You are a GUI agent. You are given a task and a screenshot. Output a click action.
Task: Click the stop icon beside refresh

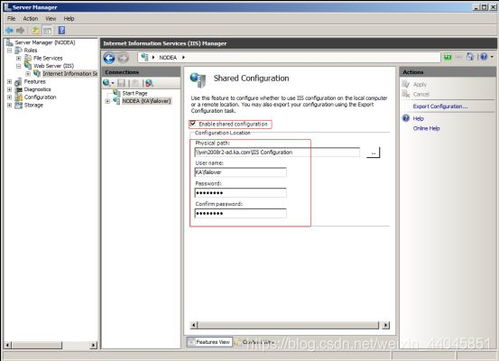click(x=459, y=57)
